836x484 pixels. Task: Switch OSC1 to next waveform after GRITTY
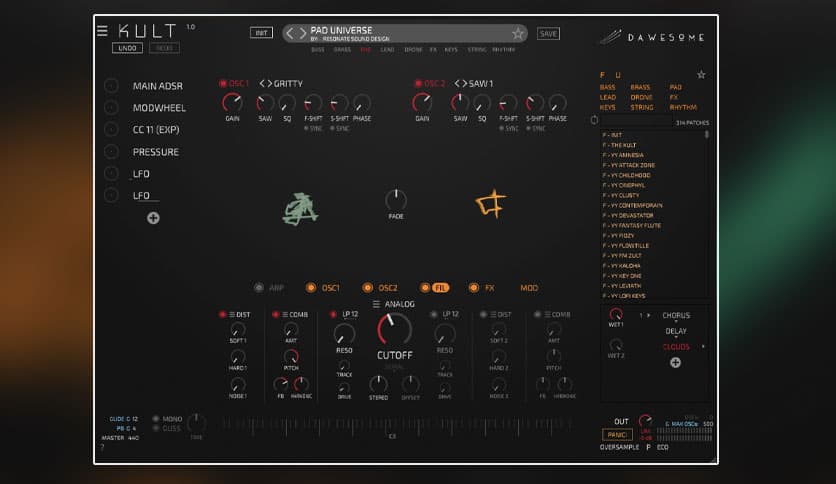coord(270,84)
